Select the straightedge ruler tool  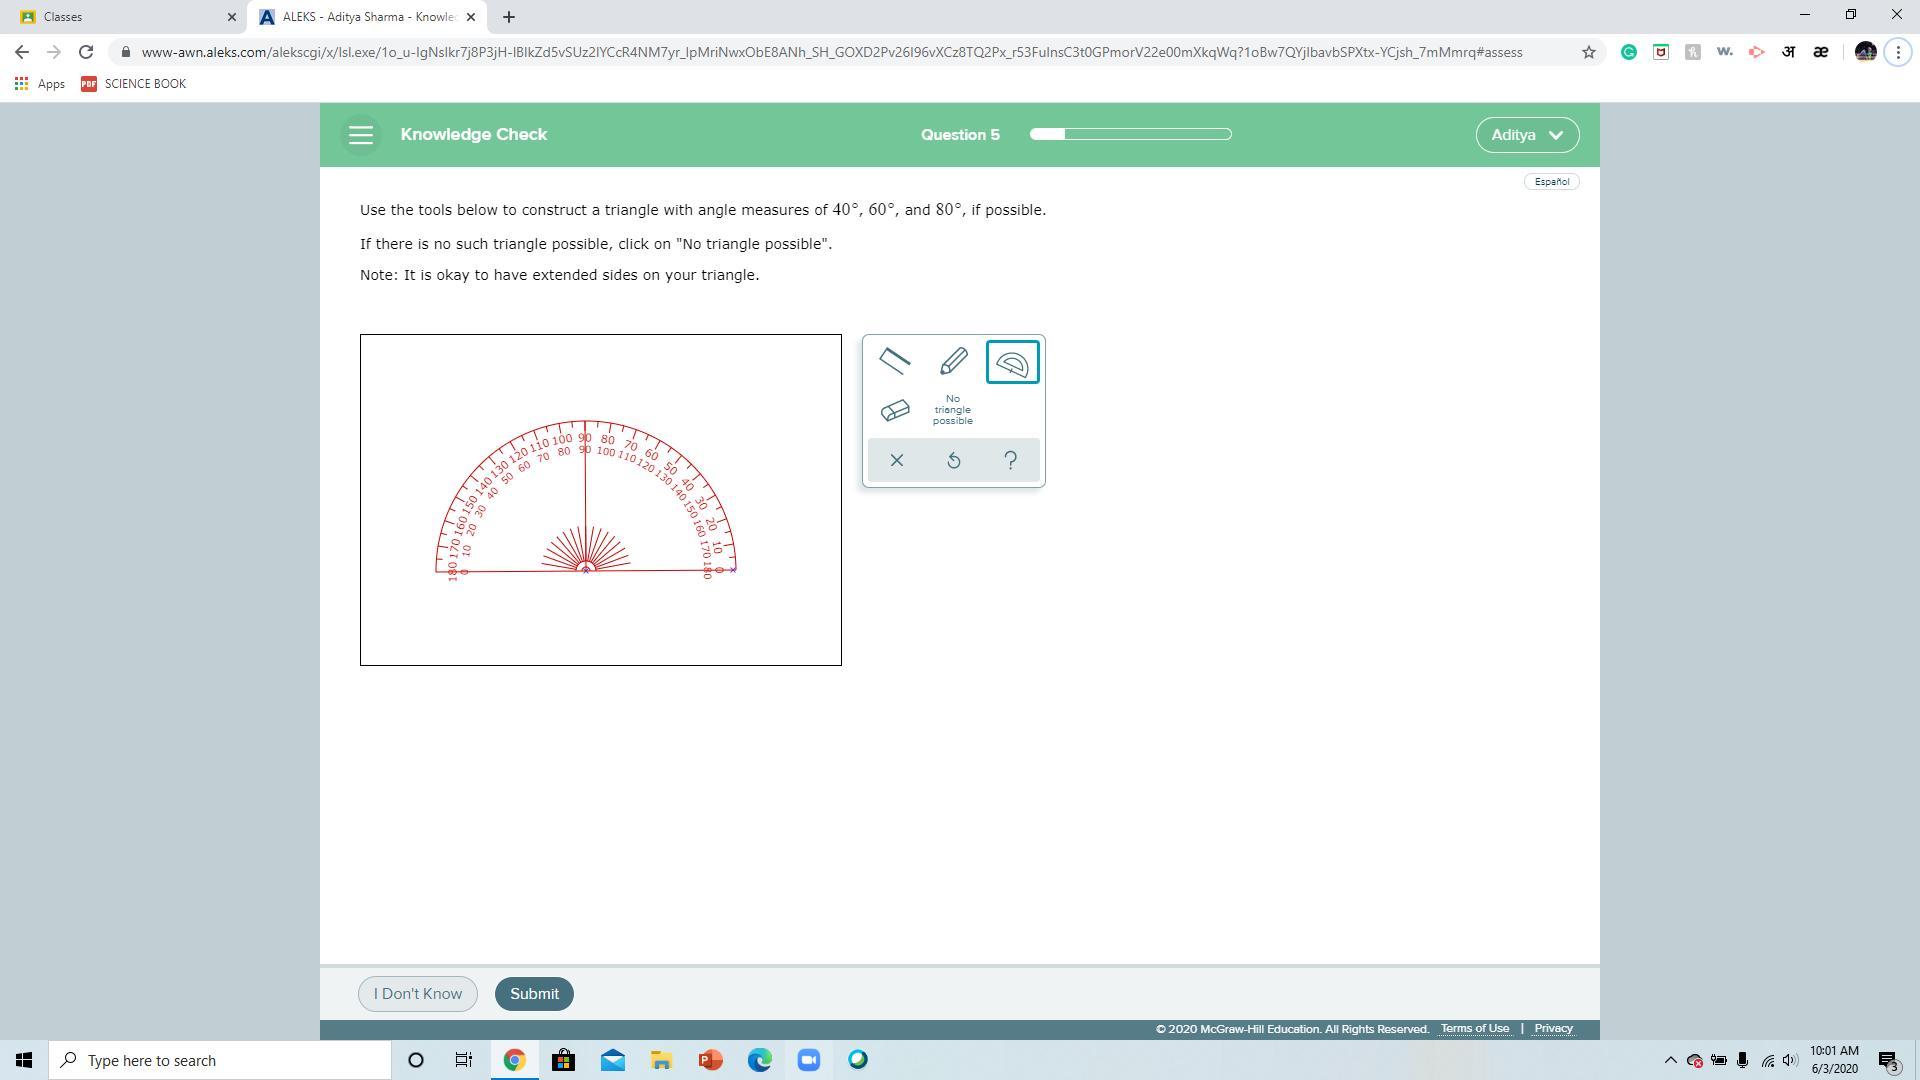coord(894,361)
